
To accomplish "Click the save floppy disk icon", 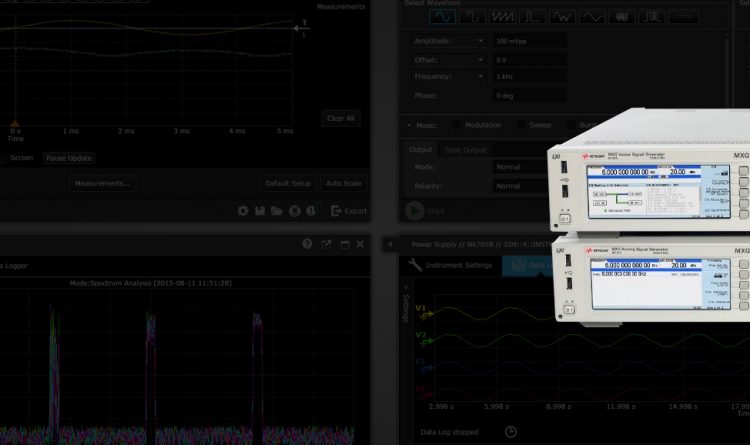I will (260, 211).
